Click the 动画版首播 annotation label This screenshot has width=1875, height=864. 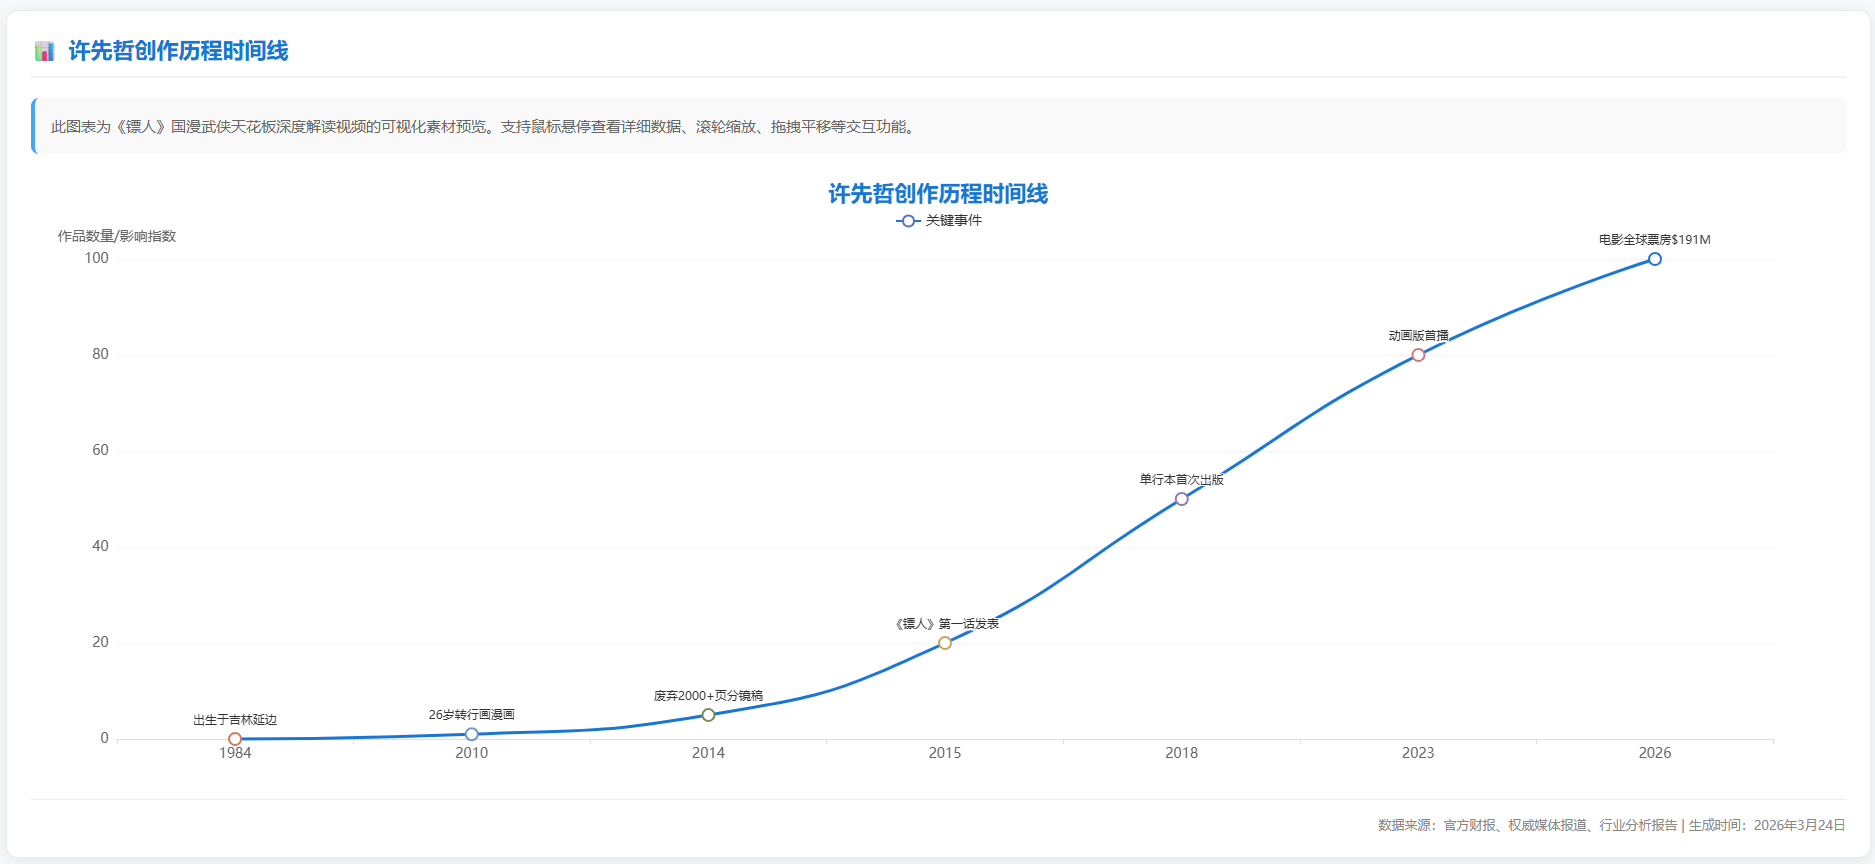point(1418,336)
